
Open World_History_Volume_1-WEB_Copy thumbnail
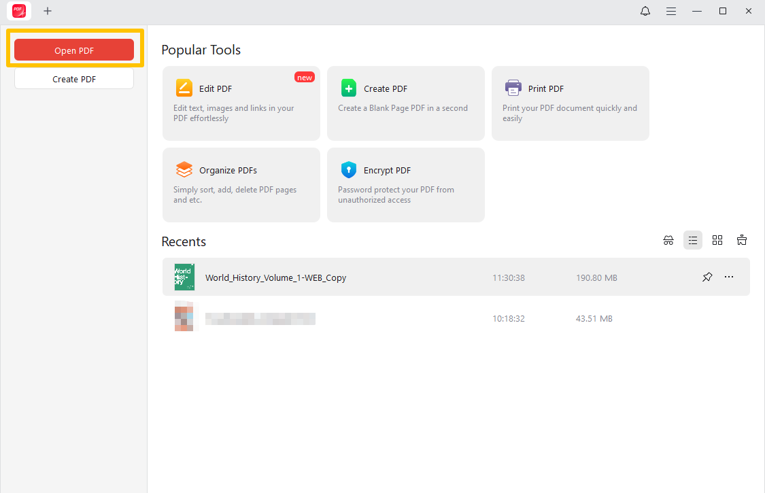184,277
